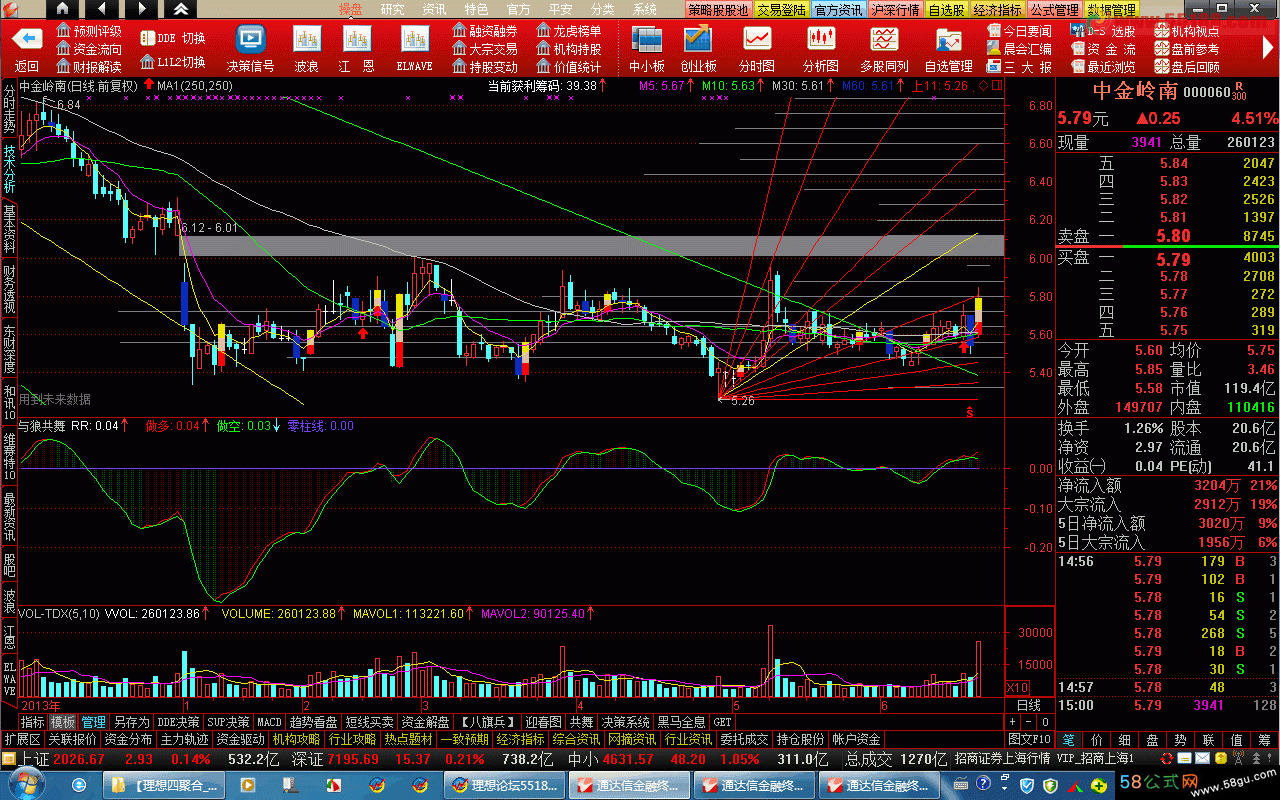The image size is (1280, 800).
Task: Switch to the 趋势看盘 indicator tab
Action: point(313,721)
